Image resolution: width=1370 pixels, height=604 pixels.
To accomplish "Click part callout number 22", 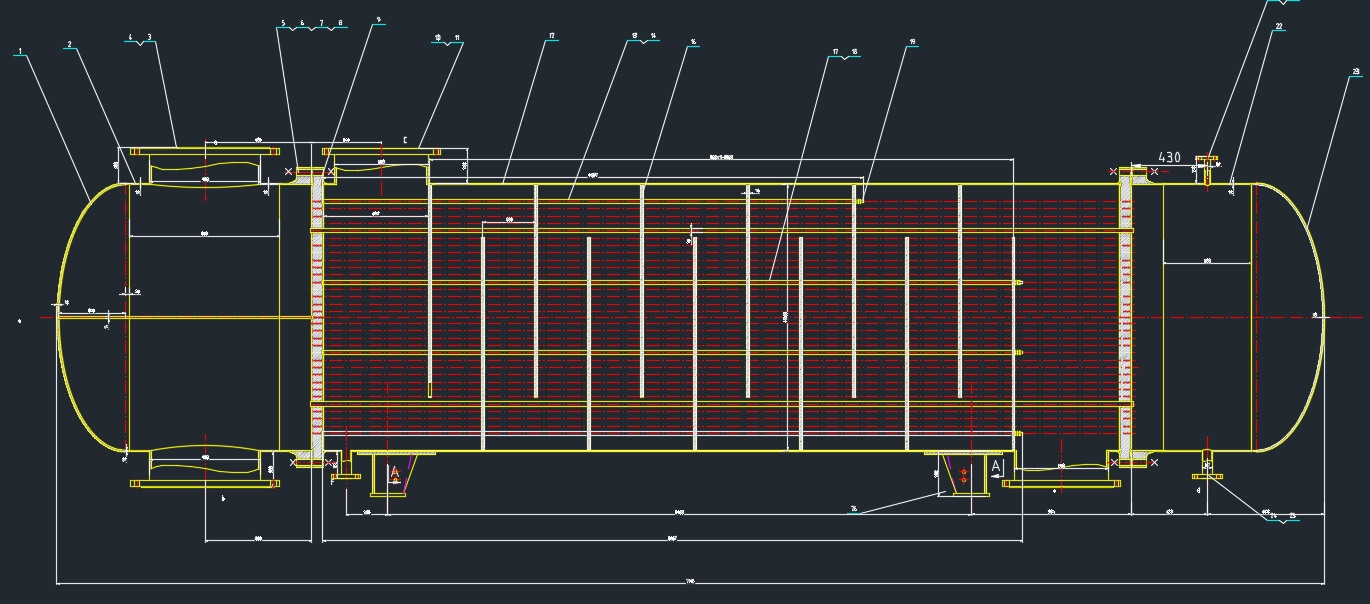I will (x=1278, y=27).
